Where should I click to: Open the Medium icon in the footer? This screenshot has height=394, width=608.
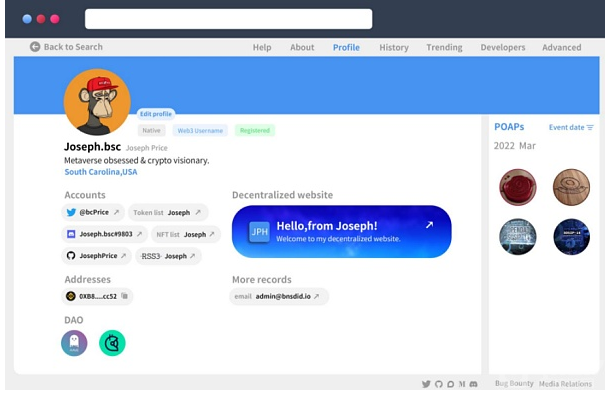(462, 384)
